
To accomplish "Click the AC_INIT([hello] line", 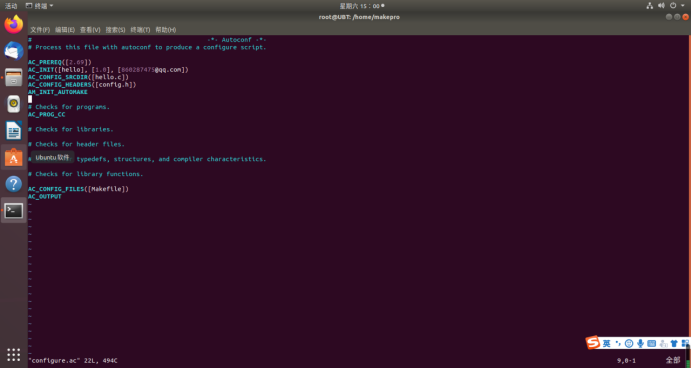I will coord(108,70).
